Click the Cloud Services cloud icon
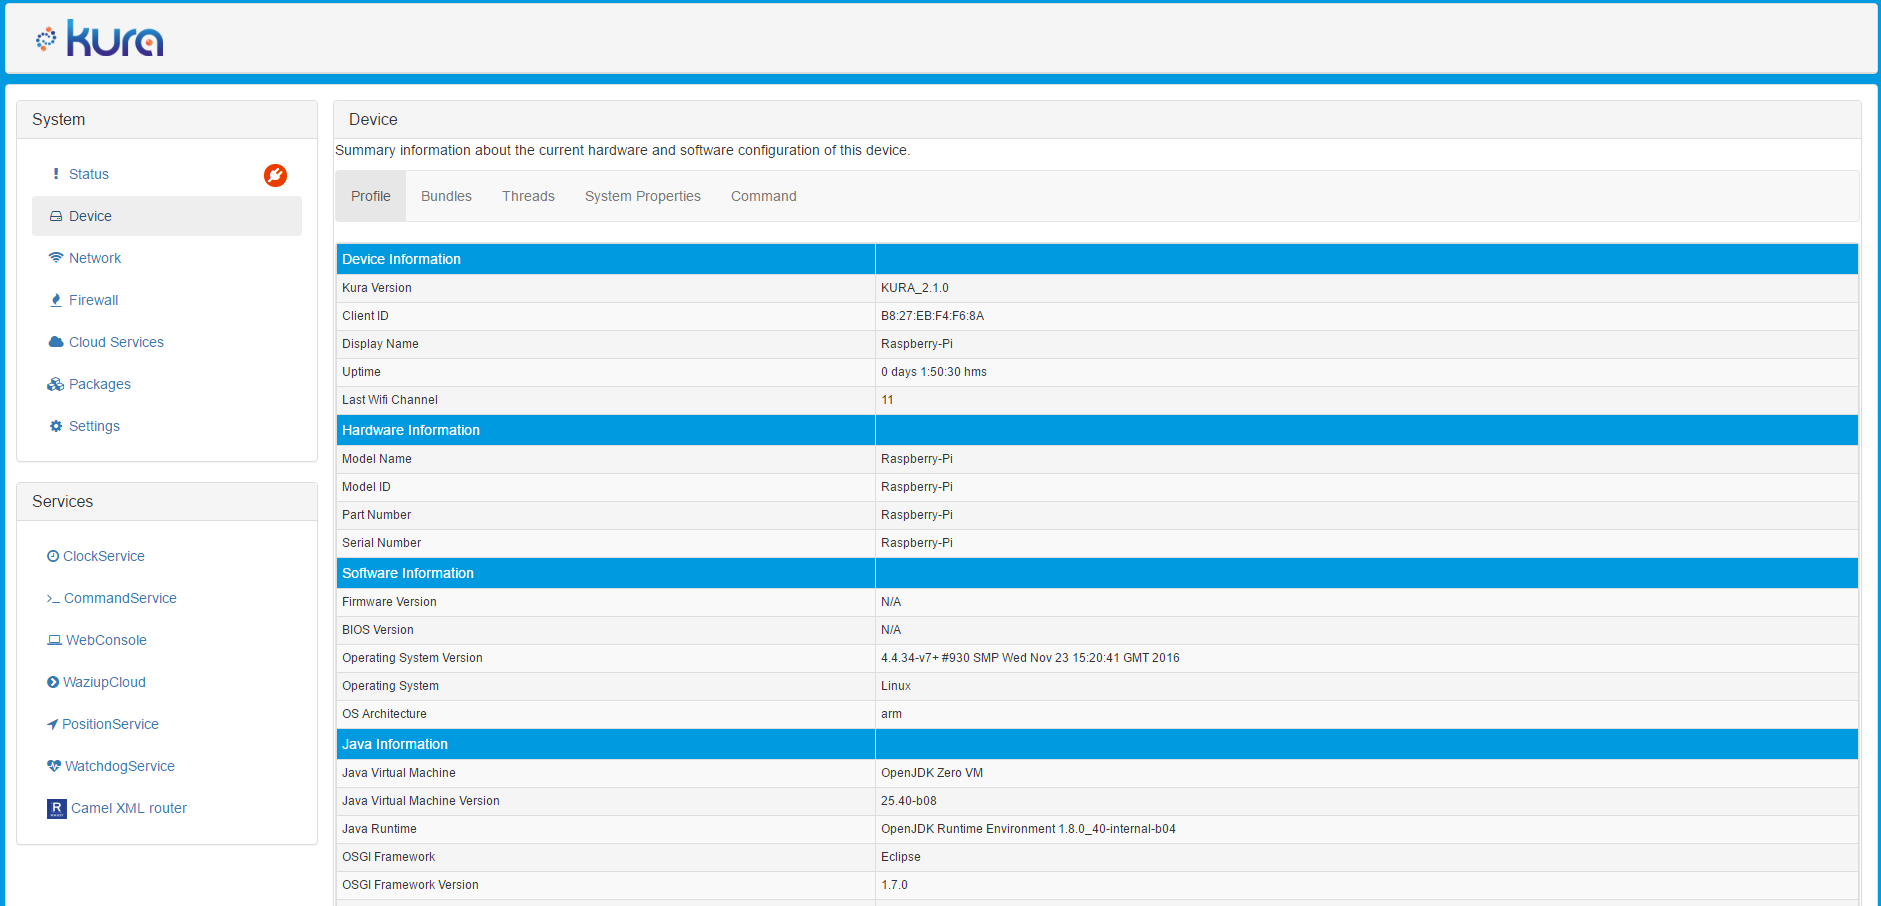This screenshot has height=906, width=1881. tap(56, 342)
